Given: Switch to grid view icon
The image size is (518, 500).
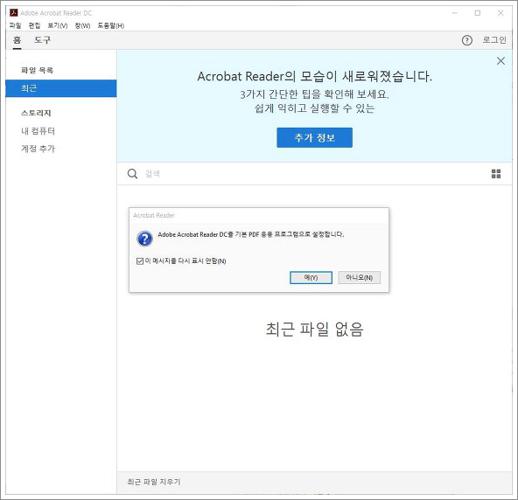Looking at the screenshot, I should point(496,174).
